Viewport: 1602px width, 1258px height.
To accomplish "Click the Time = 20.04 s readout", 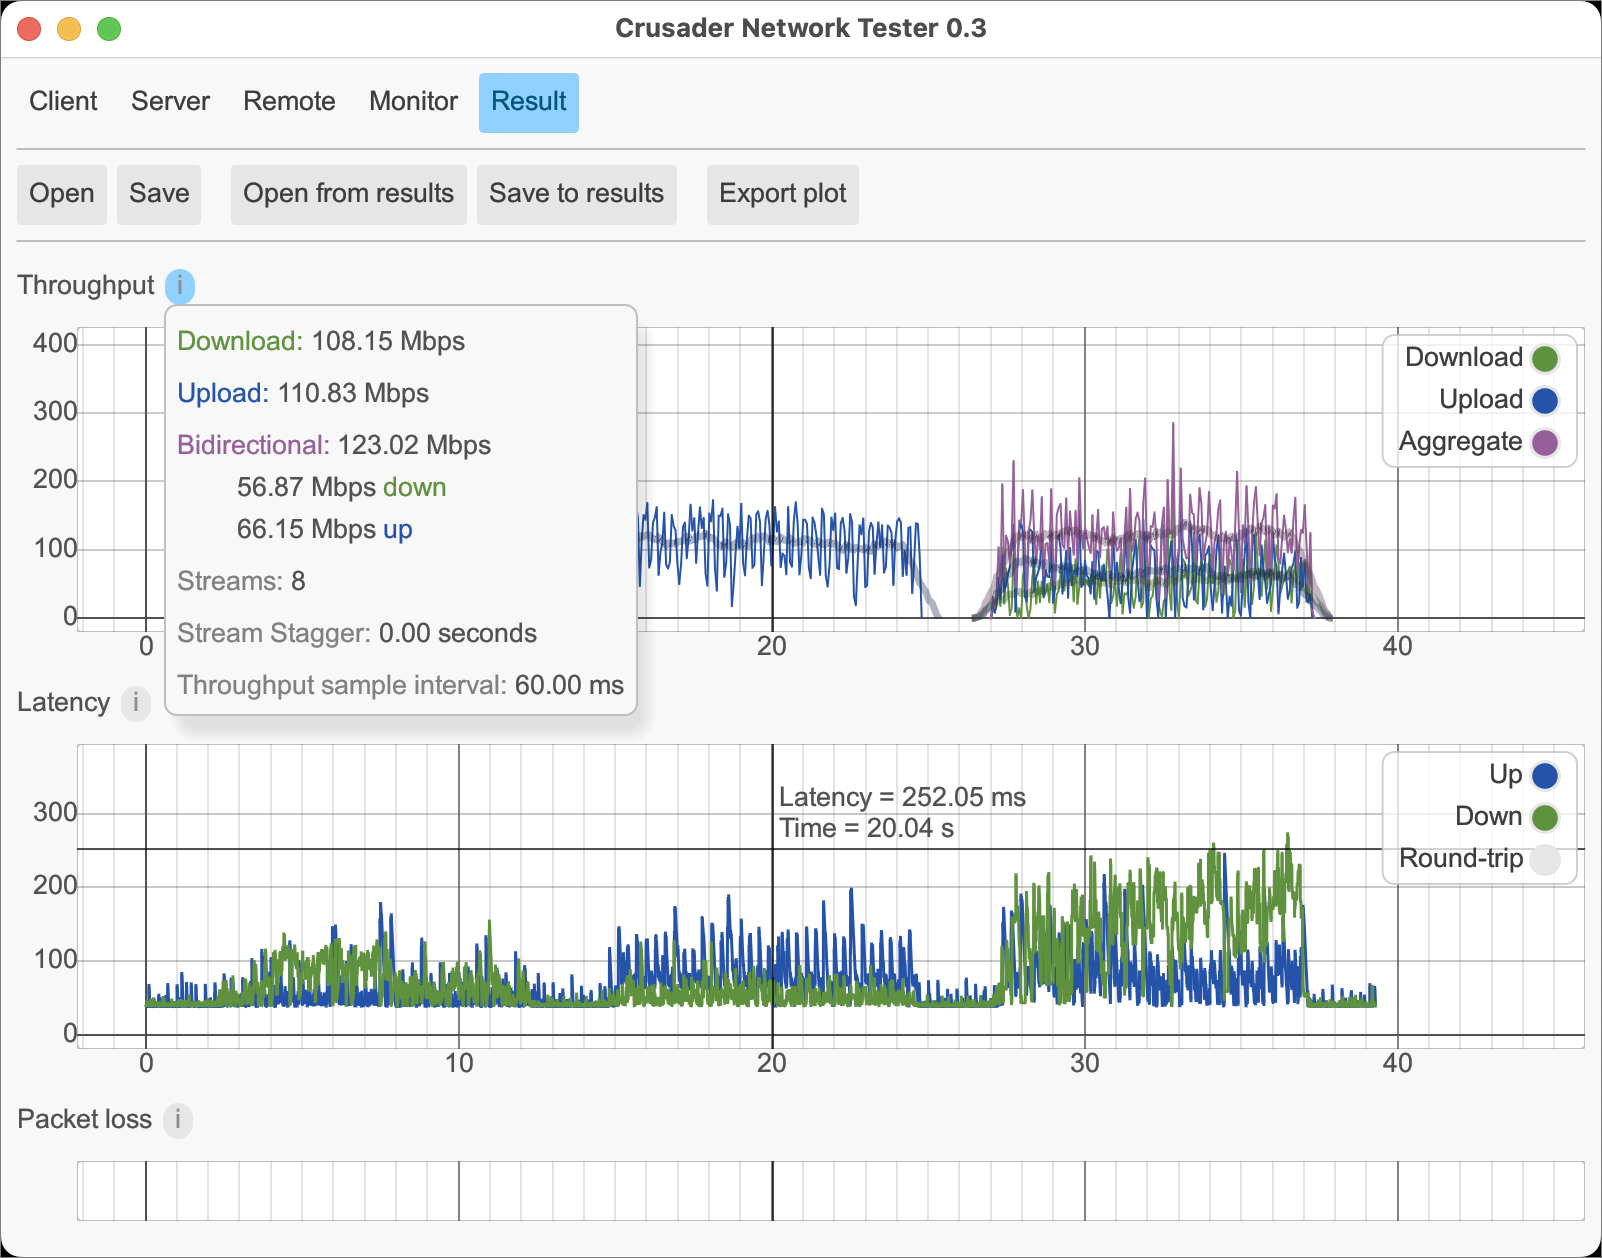I will pos(866,829).
